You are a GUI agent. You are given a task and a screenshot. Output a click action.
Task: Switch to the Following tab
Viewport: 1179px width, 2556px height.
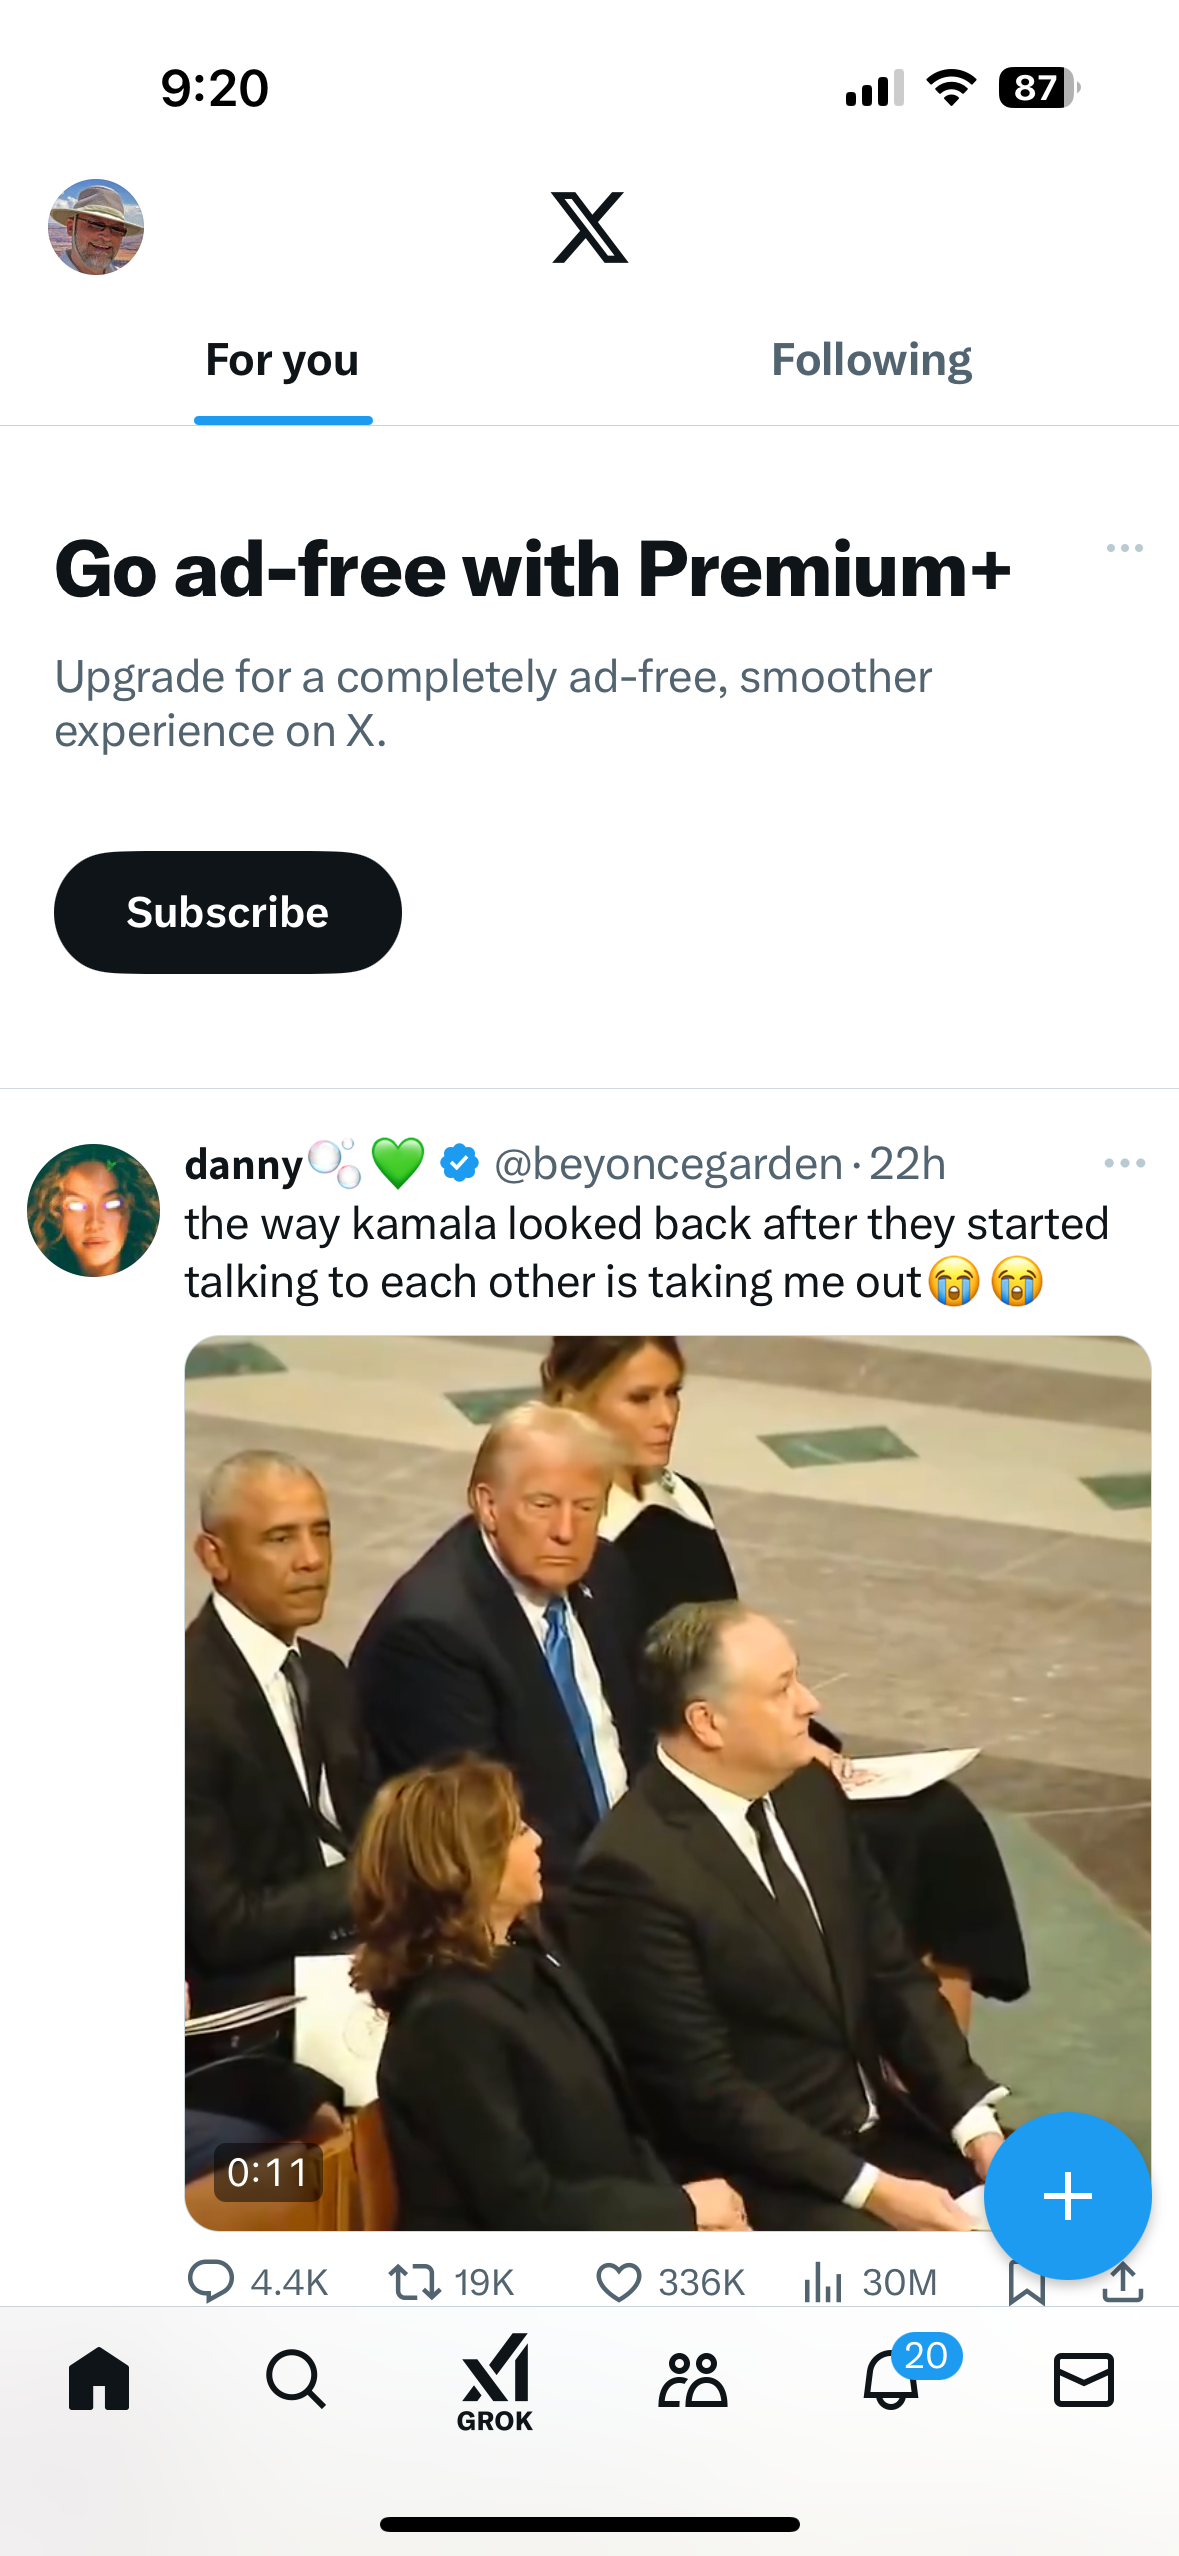point(871,360)
